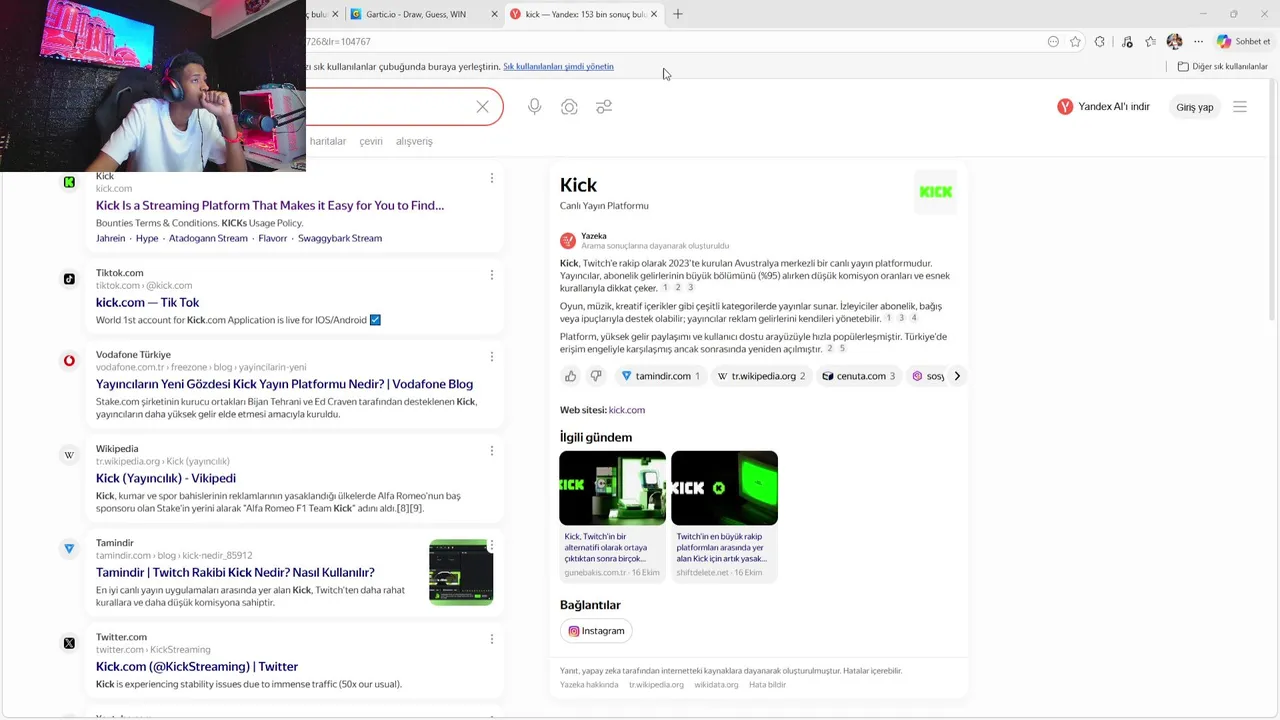The height and width of the screenshot is (720, 1280).
Task: Add page to favorites star icon
Action: click(x=1075, y=42)
